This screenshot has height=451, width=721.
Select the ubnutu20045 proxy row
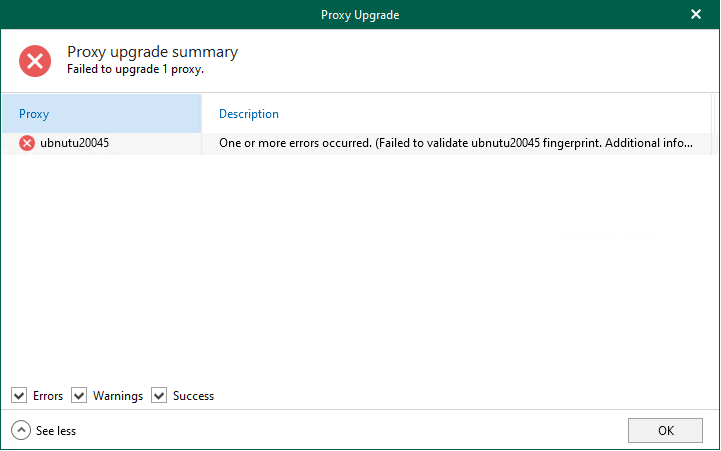point(75,143)
